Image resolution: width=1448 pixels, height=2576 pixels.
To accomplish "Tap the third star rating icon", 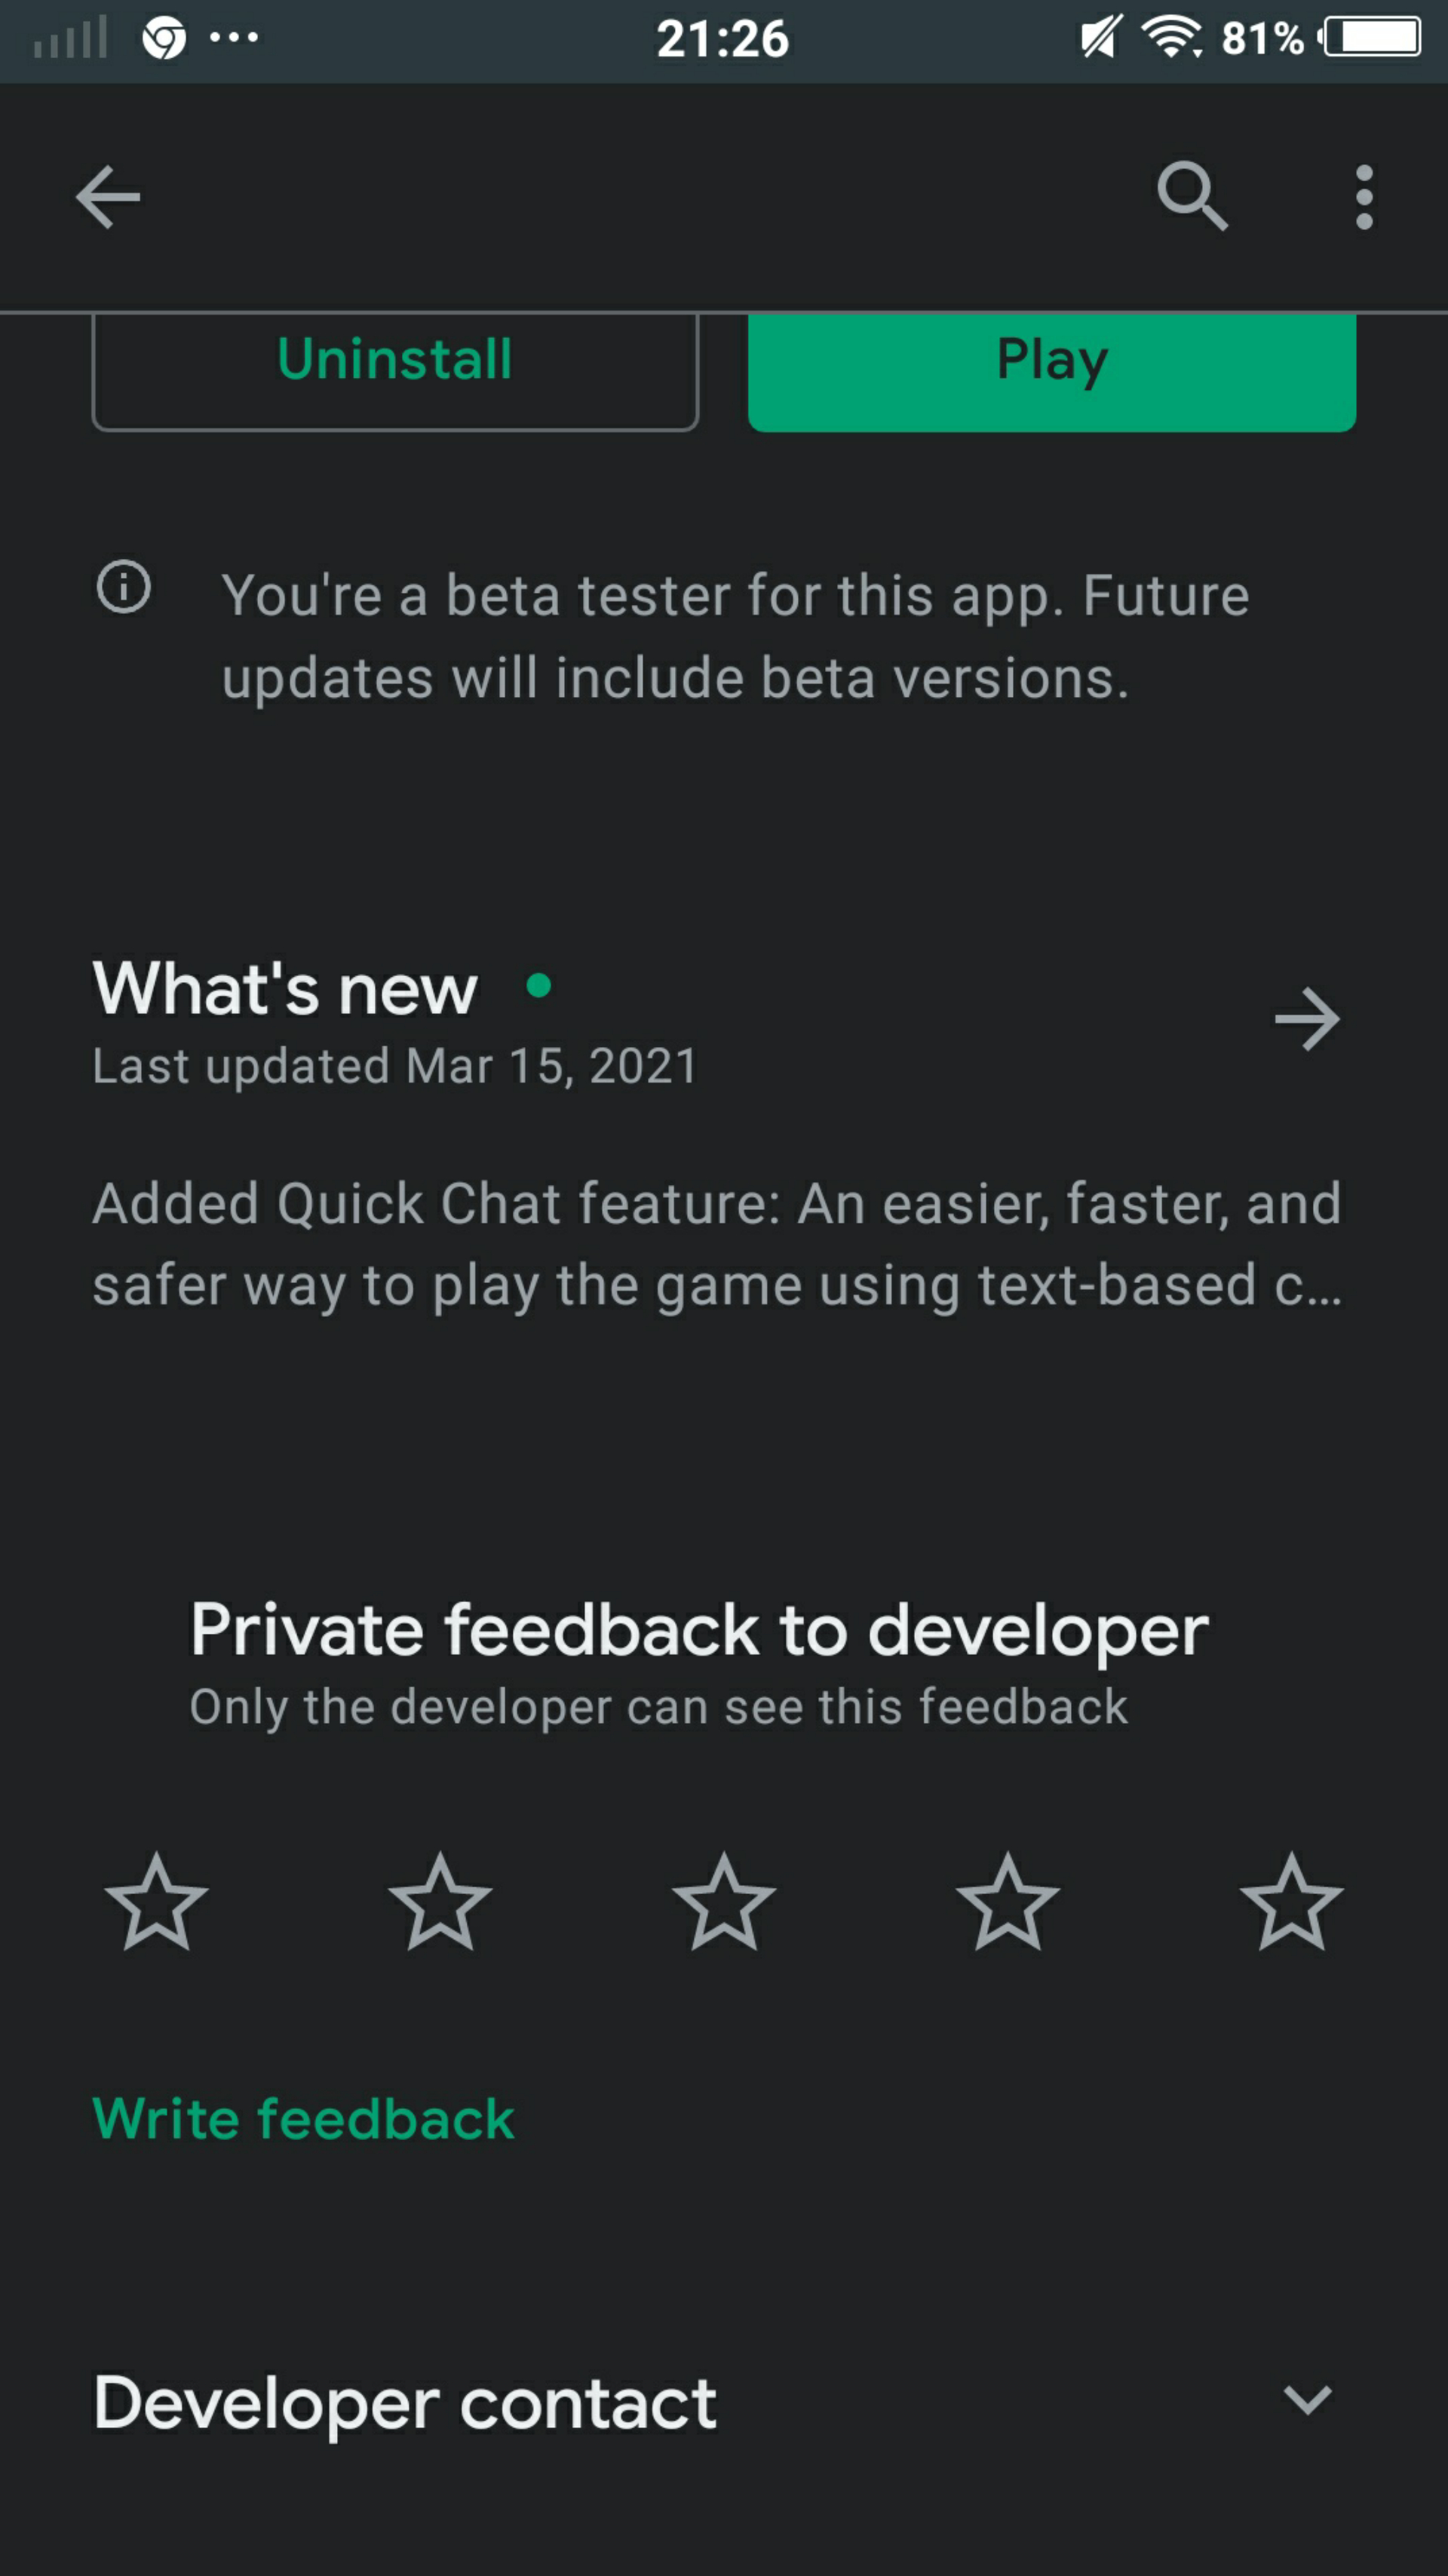I will click(x=725, y=1900).
